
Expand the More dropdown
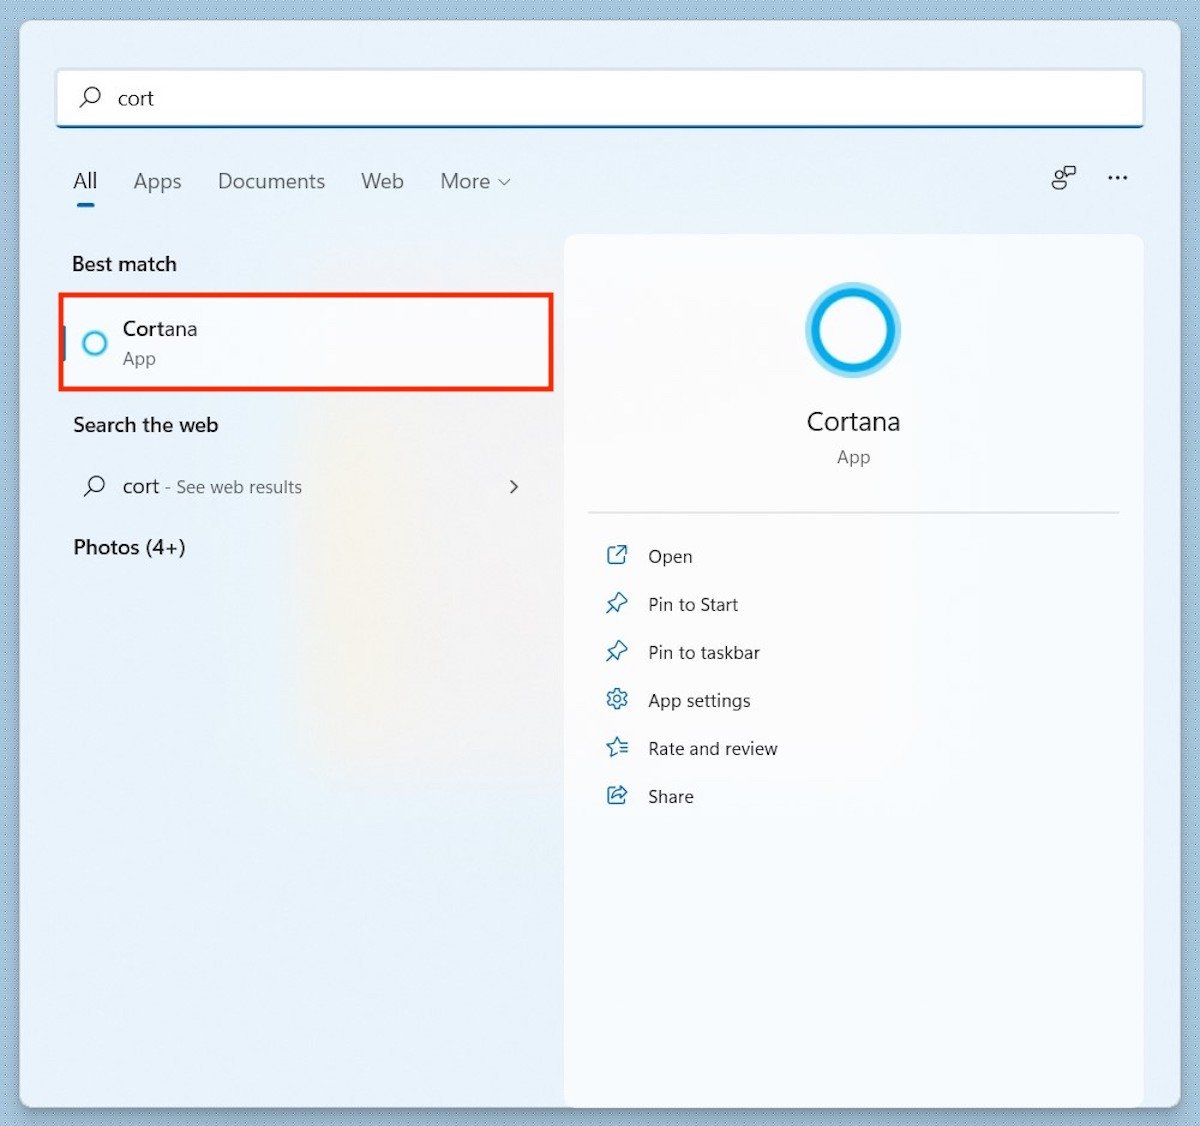475,181
